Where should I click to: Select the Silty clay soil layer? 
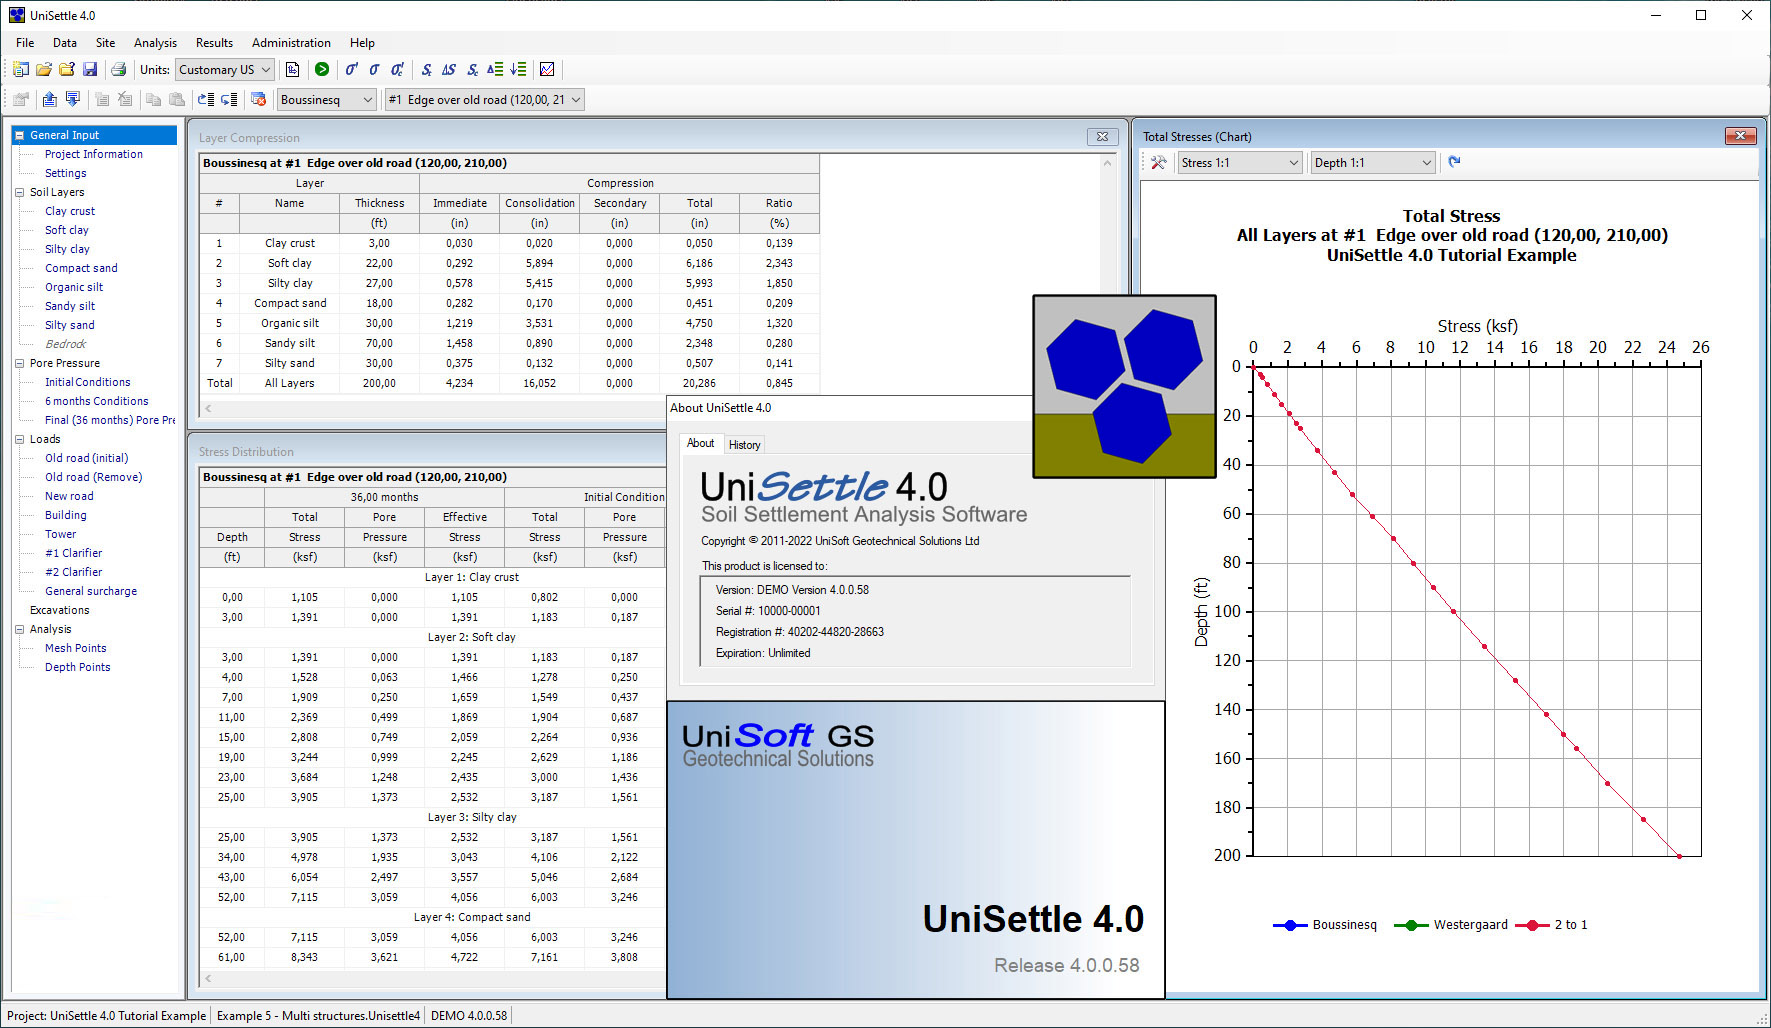coord(67,248)
